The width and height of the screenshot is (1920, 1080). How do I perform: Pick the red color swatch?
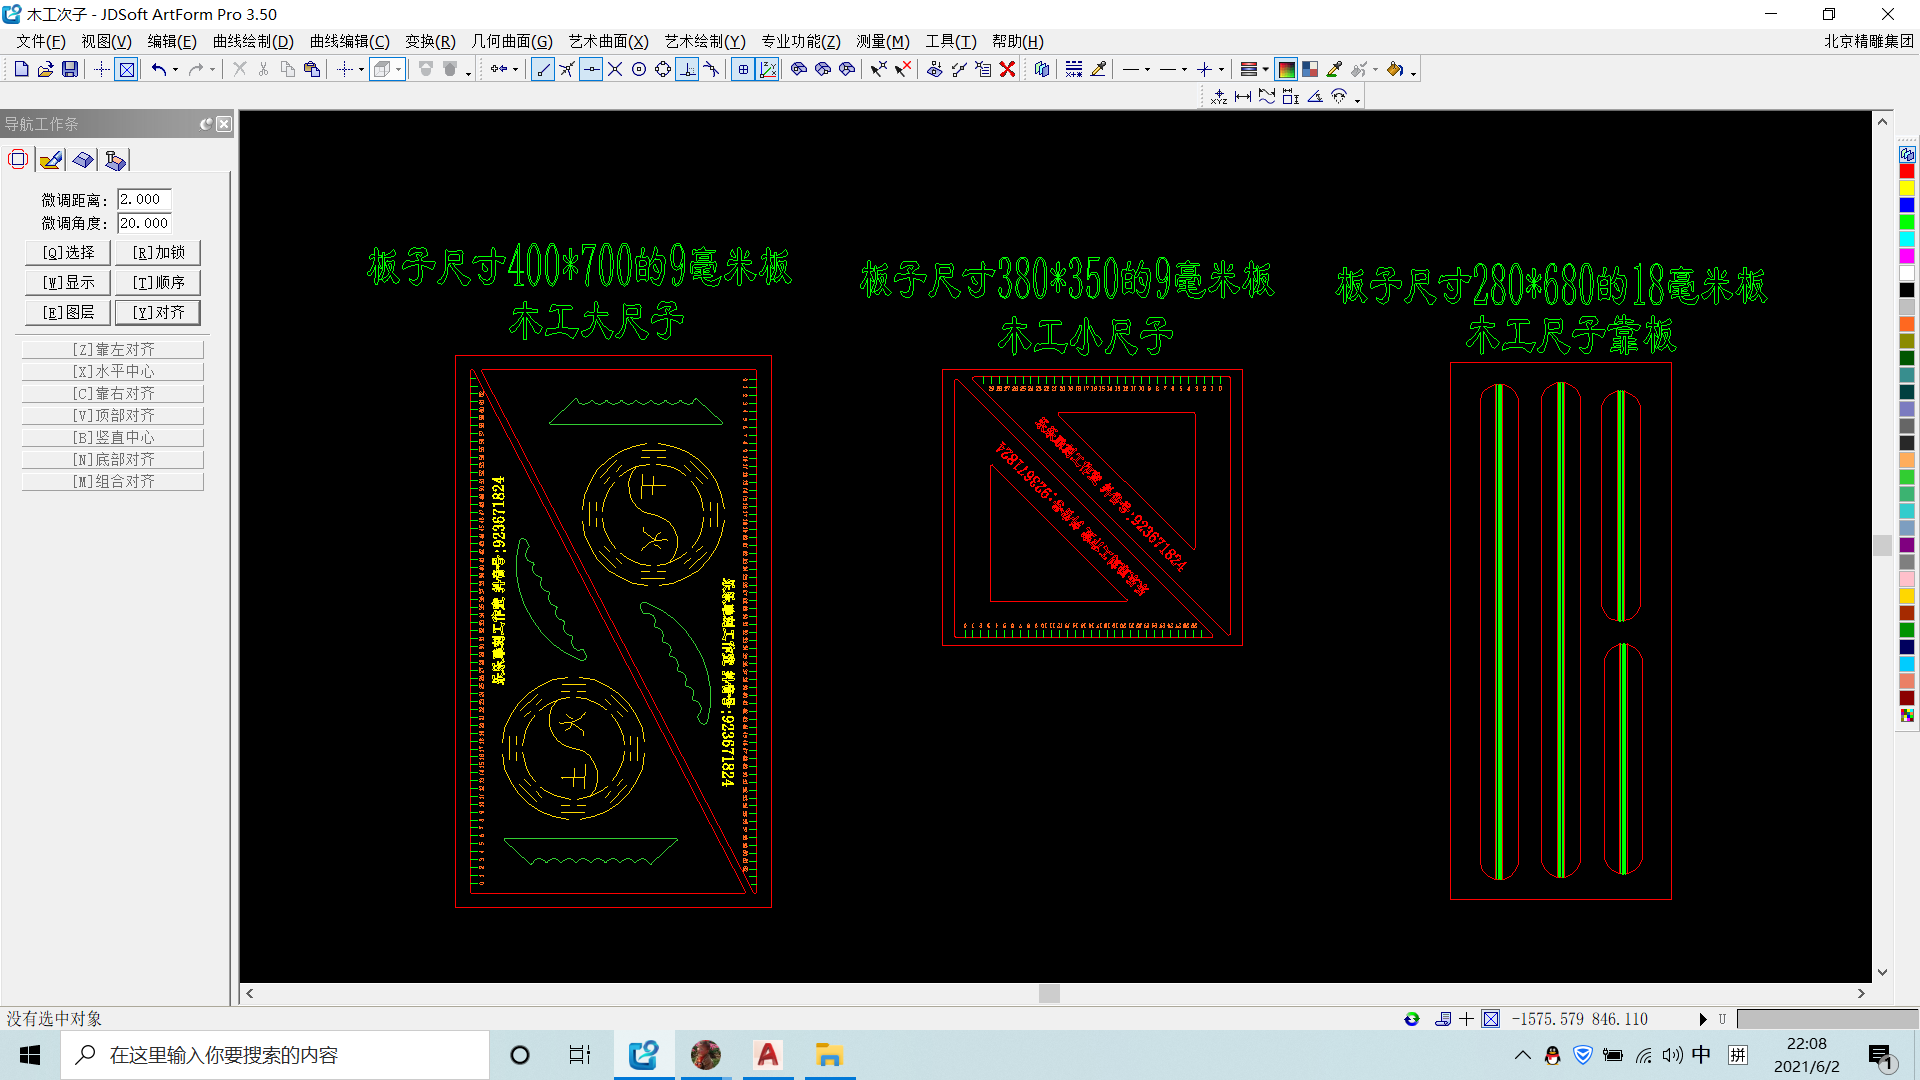pyautogui.click(x=1907, y=172)
